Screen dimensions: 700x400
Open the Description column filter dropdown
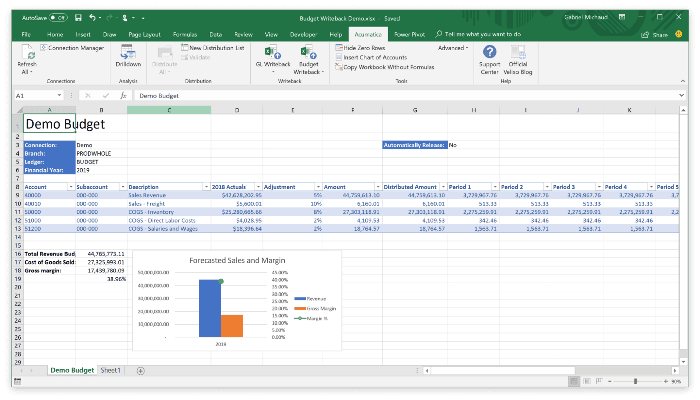pos(206,187)
